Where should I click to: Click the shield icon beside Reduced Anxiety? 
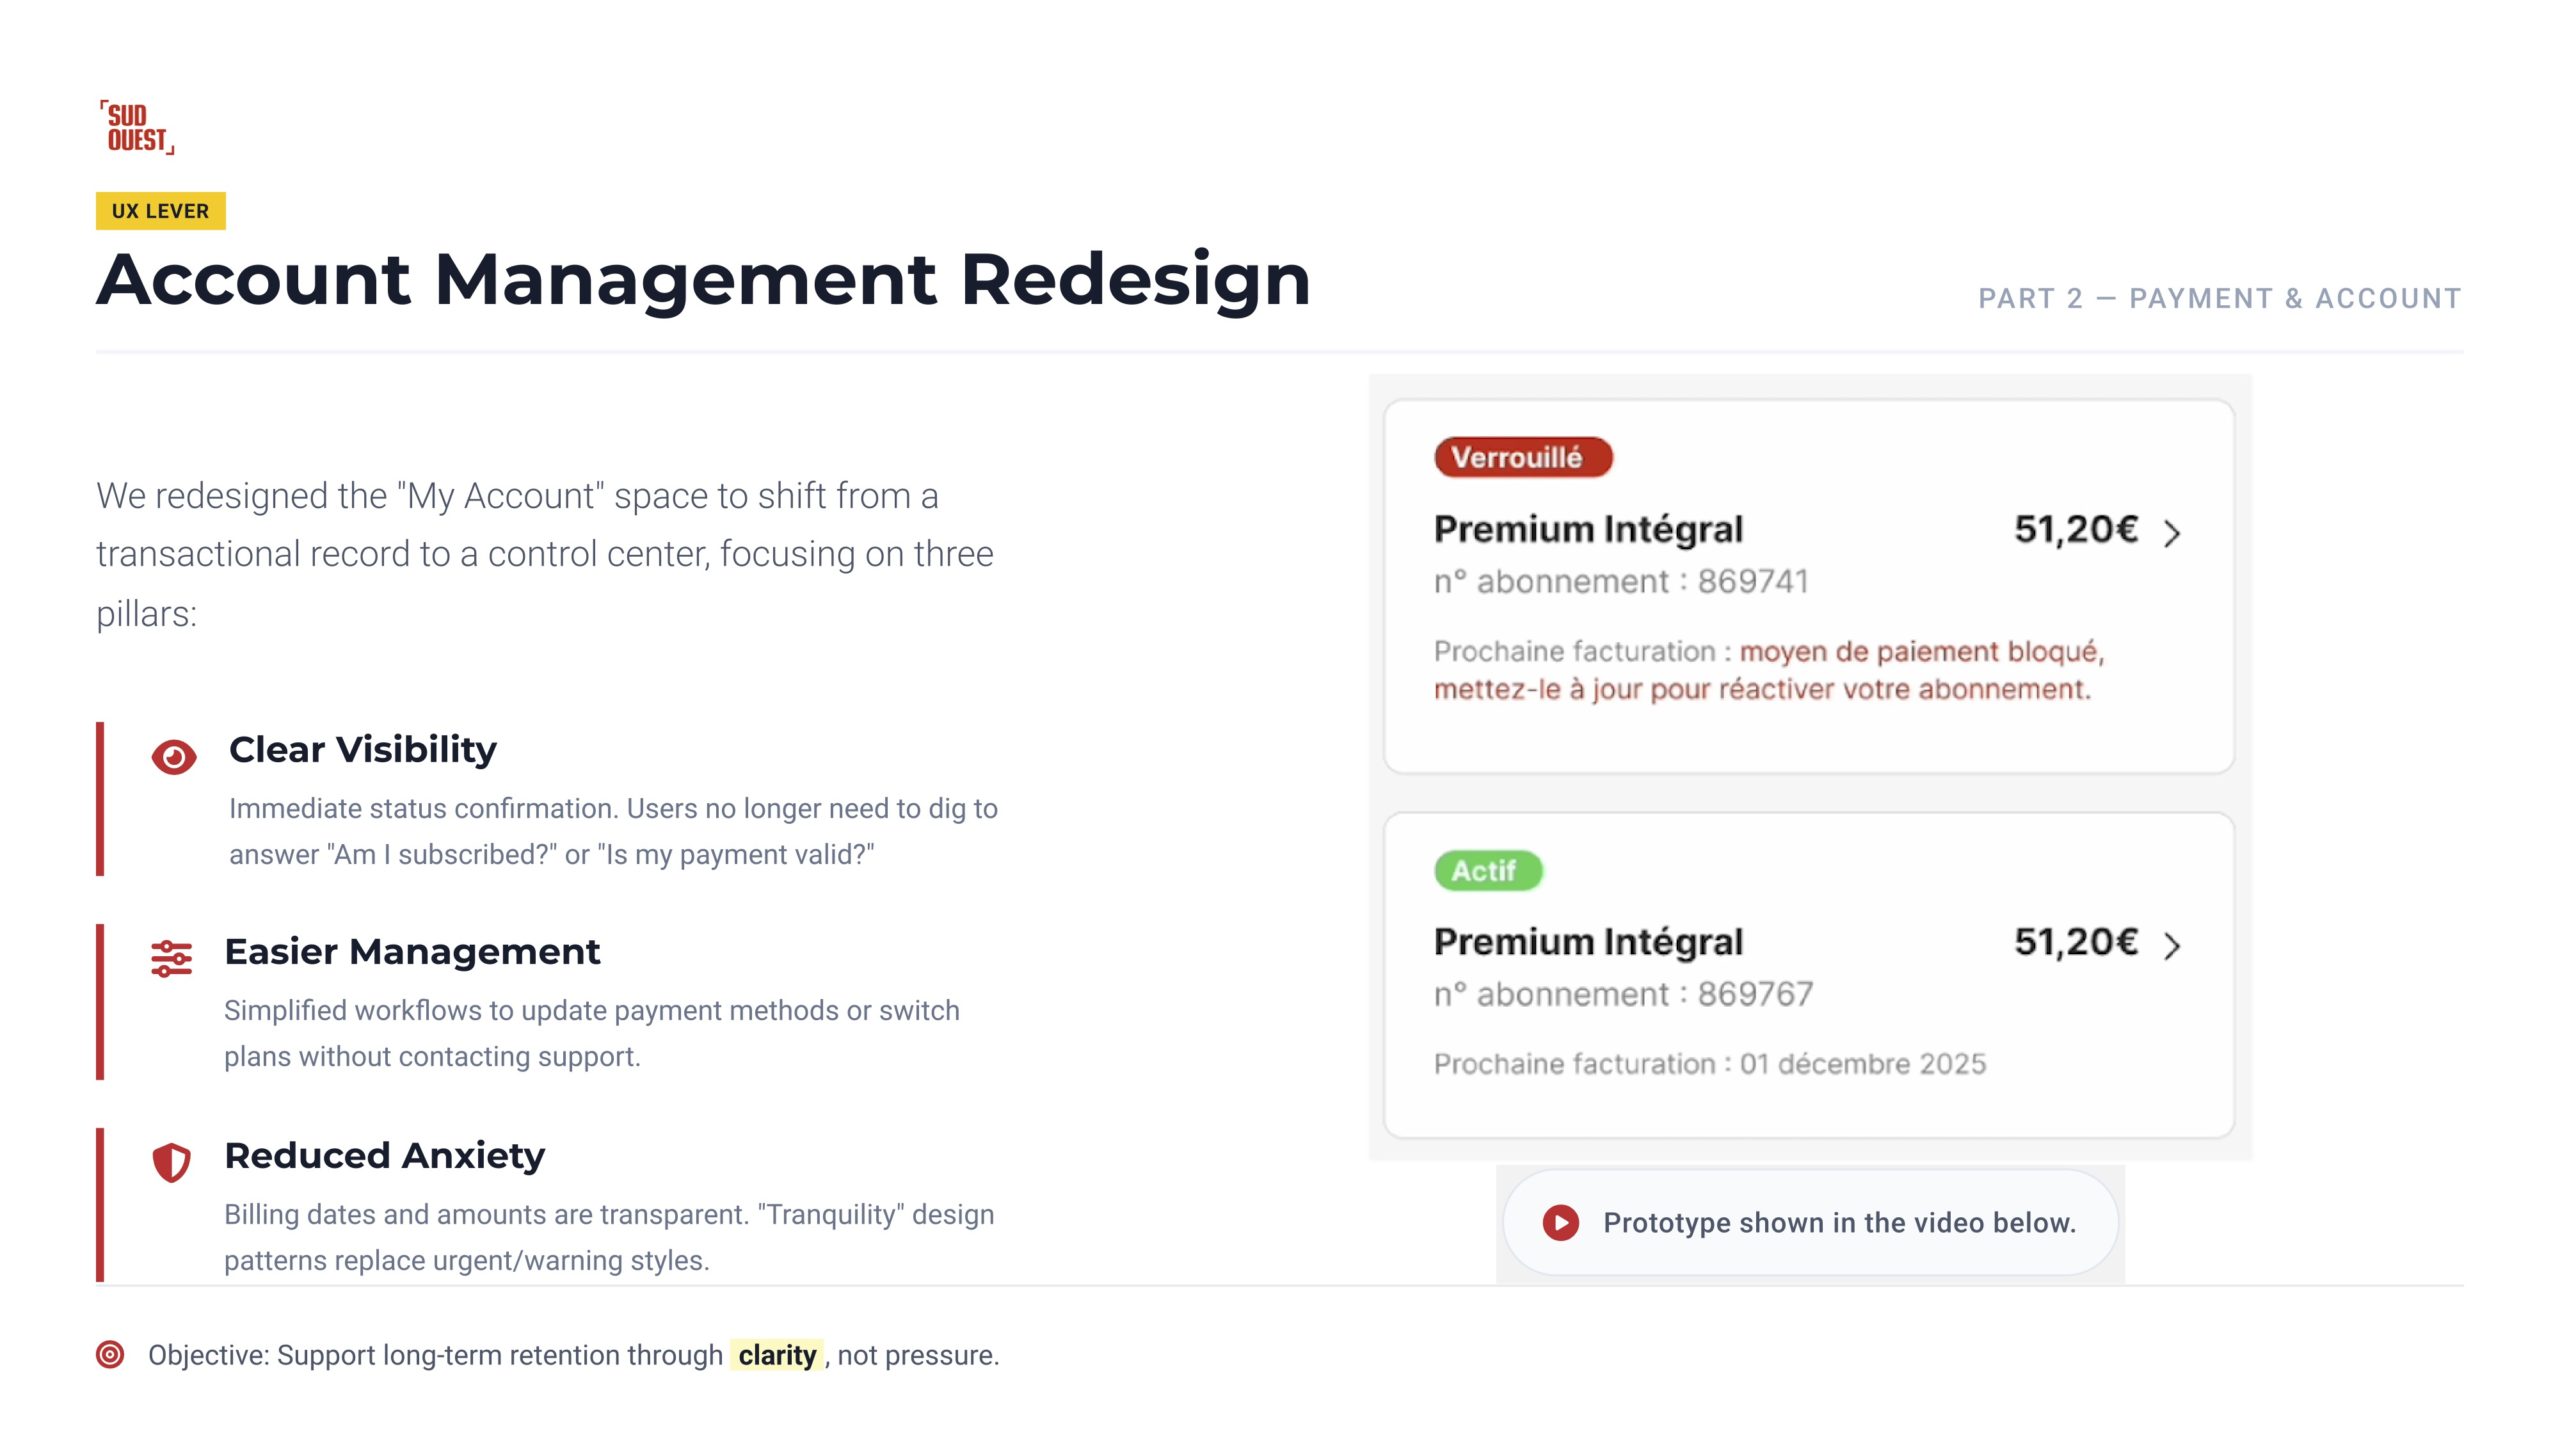pyautogui.click(x=171, y=1162)
